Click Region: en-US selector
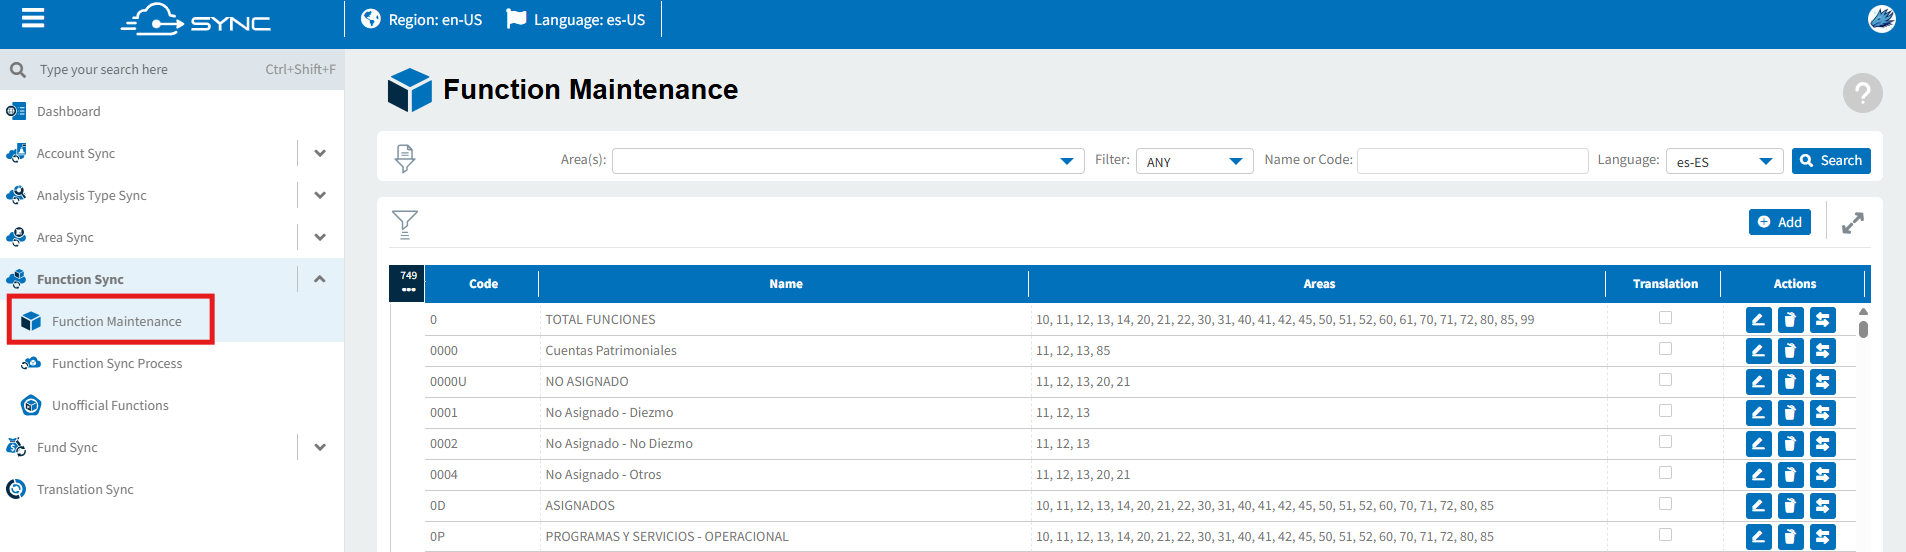The width and height of the screenshot is (1906, 552). point(422,19)
